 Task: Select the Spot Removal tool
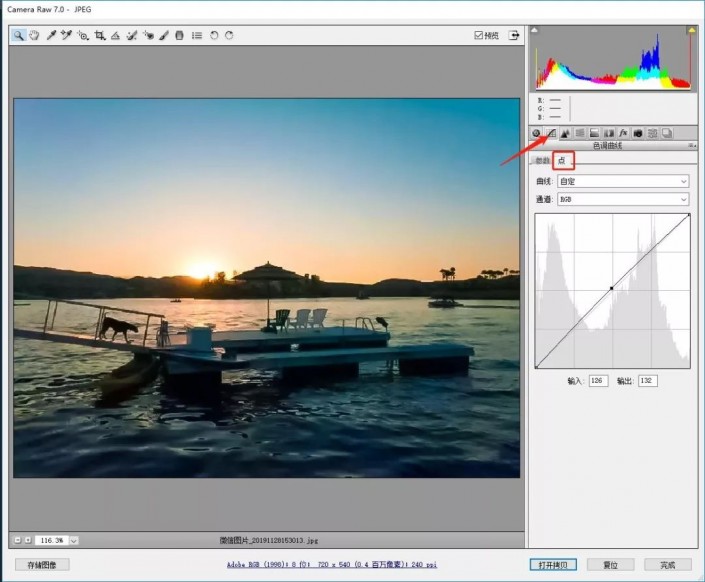(131, 35)
